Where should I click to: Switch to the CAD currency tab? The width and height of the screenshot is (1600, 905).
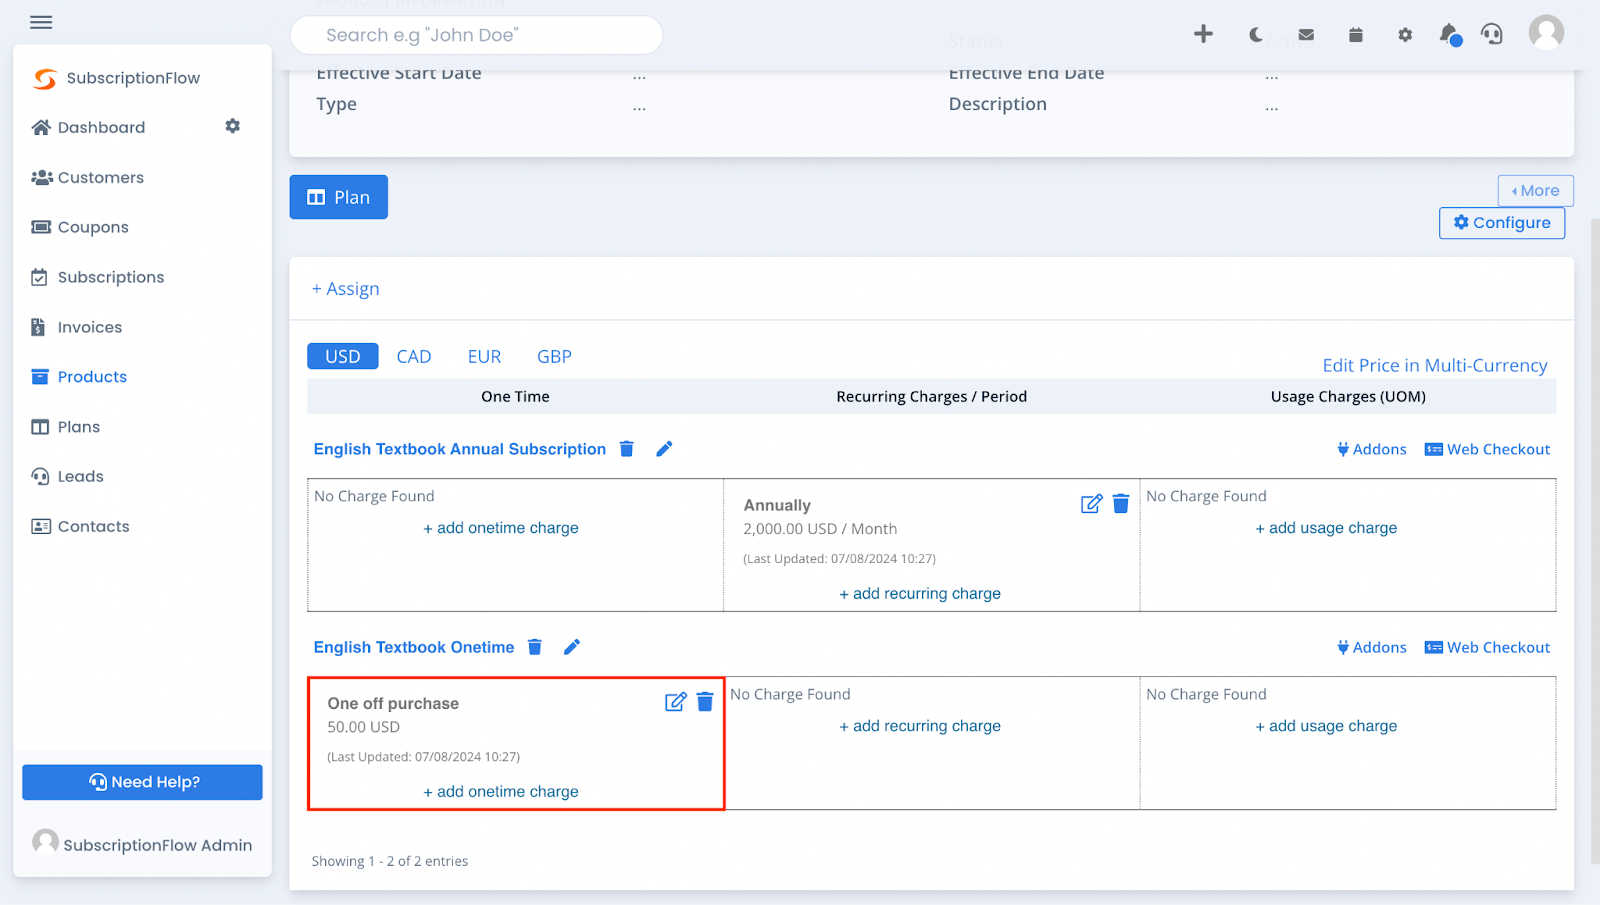pos(414,356)
